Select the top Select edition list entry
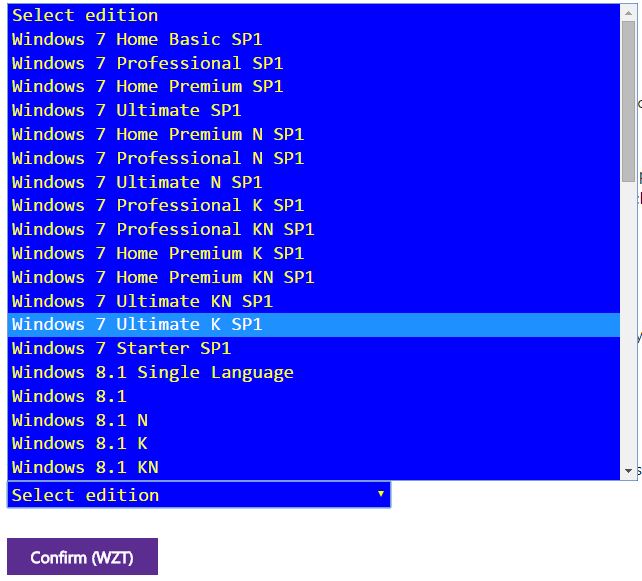The width and height of the screenshot is (642, 581). point(314,16)
